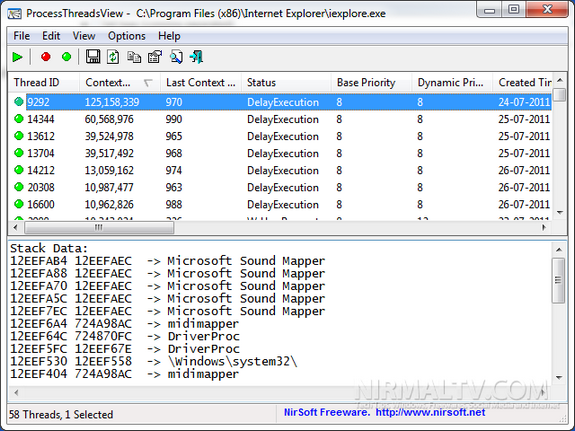Click thread list scroll up arrow
Viewport: 575px width, 431px height.
(x=560, y=80)
